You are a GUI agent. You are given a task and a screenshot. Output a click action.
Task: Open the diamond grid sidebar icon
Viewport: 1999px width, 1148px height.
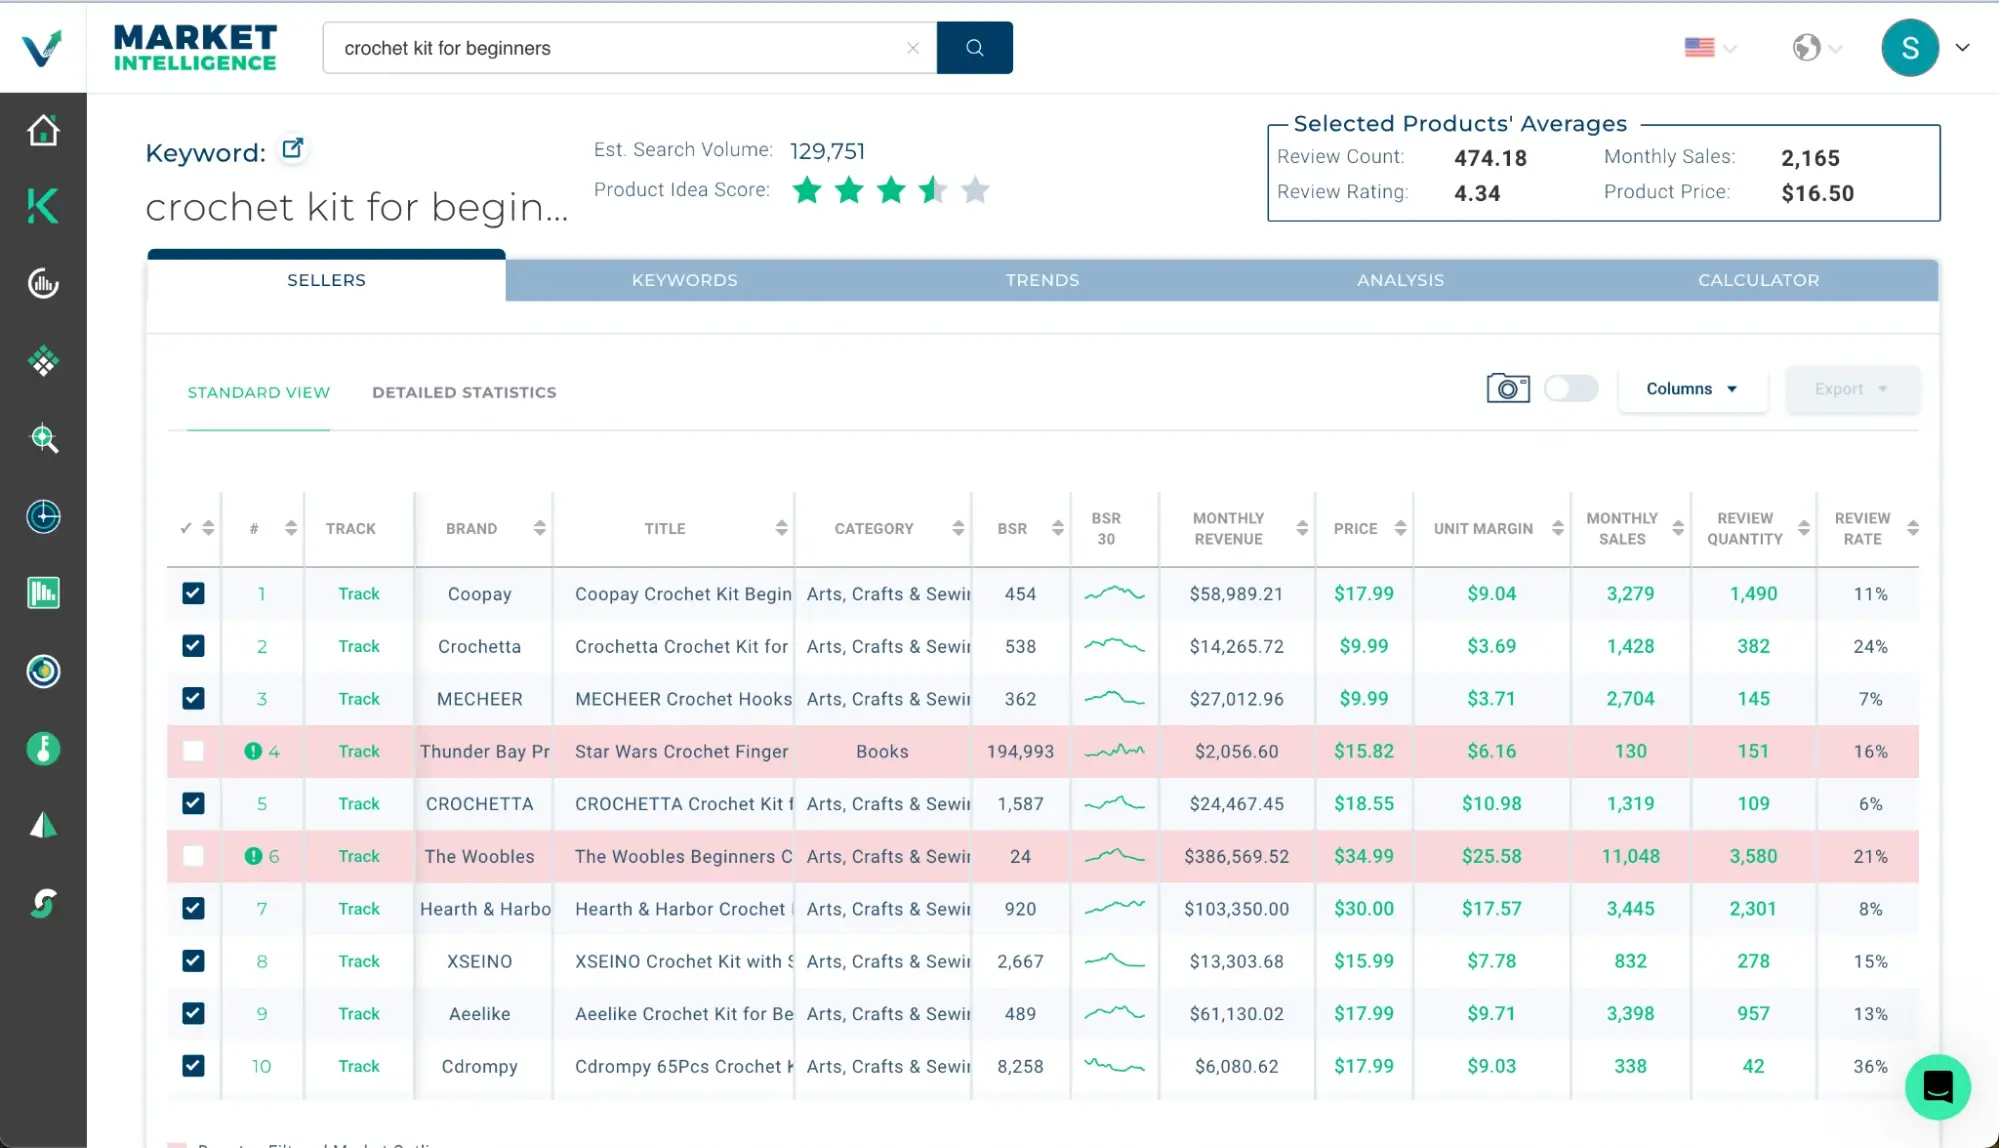point(43,361)
